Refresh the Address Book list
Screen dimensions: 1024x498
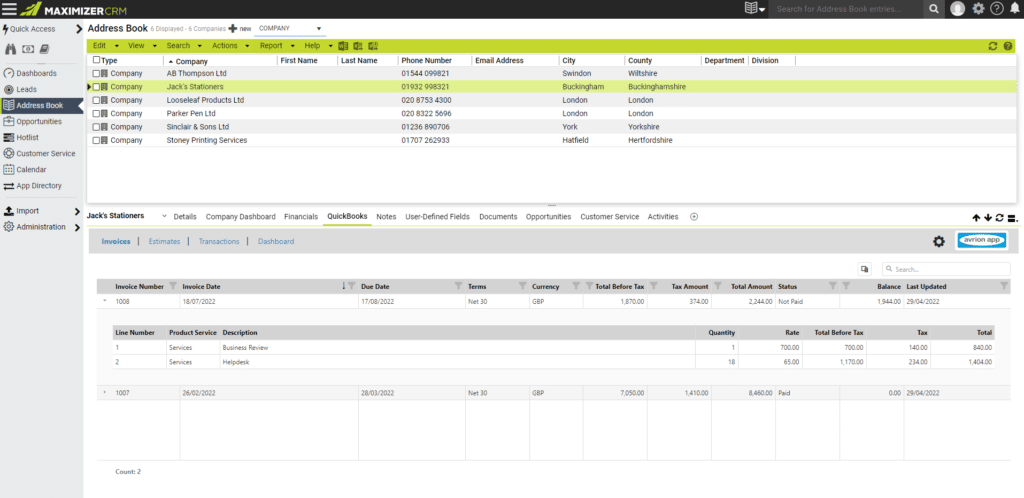993,46
